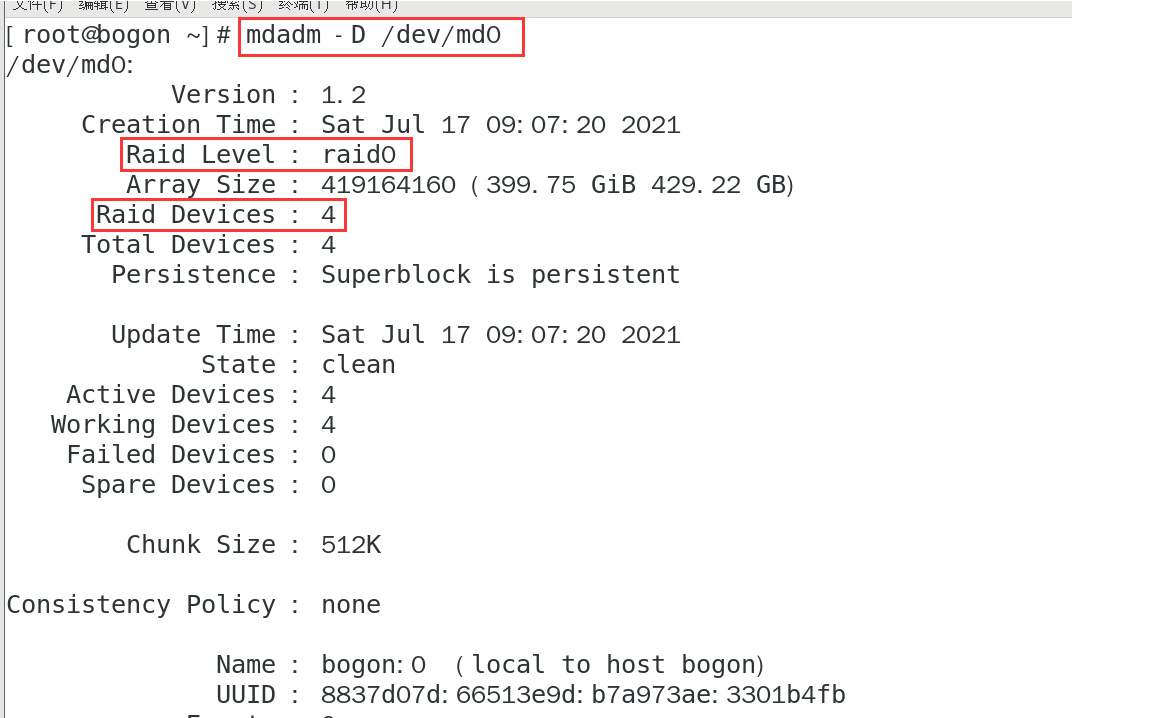The height and width of the screenshot is (718, 1174).
Task: Open the 查看(V) View menu
Action: (x=170, y=5)
